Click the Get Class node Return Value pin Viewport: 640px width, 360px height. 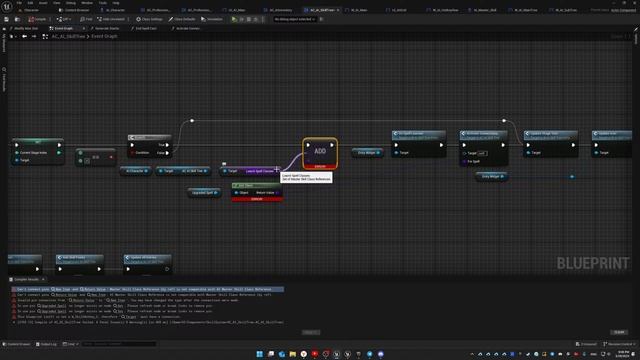pyautogui.click(x=278, y=193)
